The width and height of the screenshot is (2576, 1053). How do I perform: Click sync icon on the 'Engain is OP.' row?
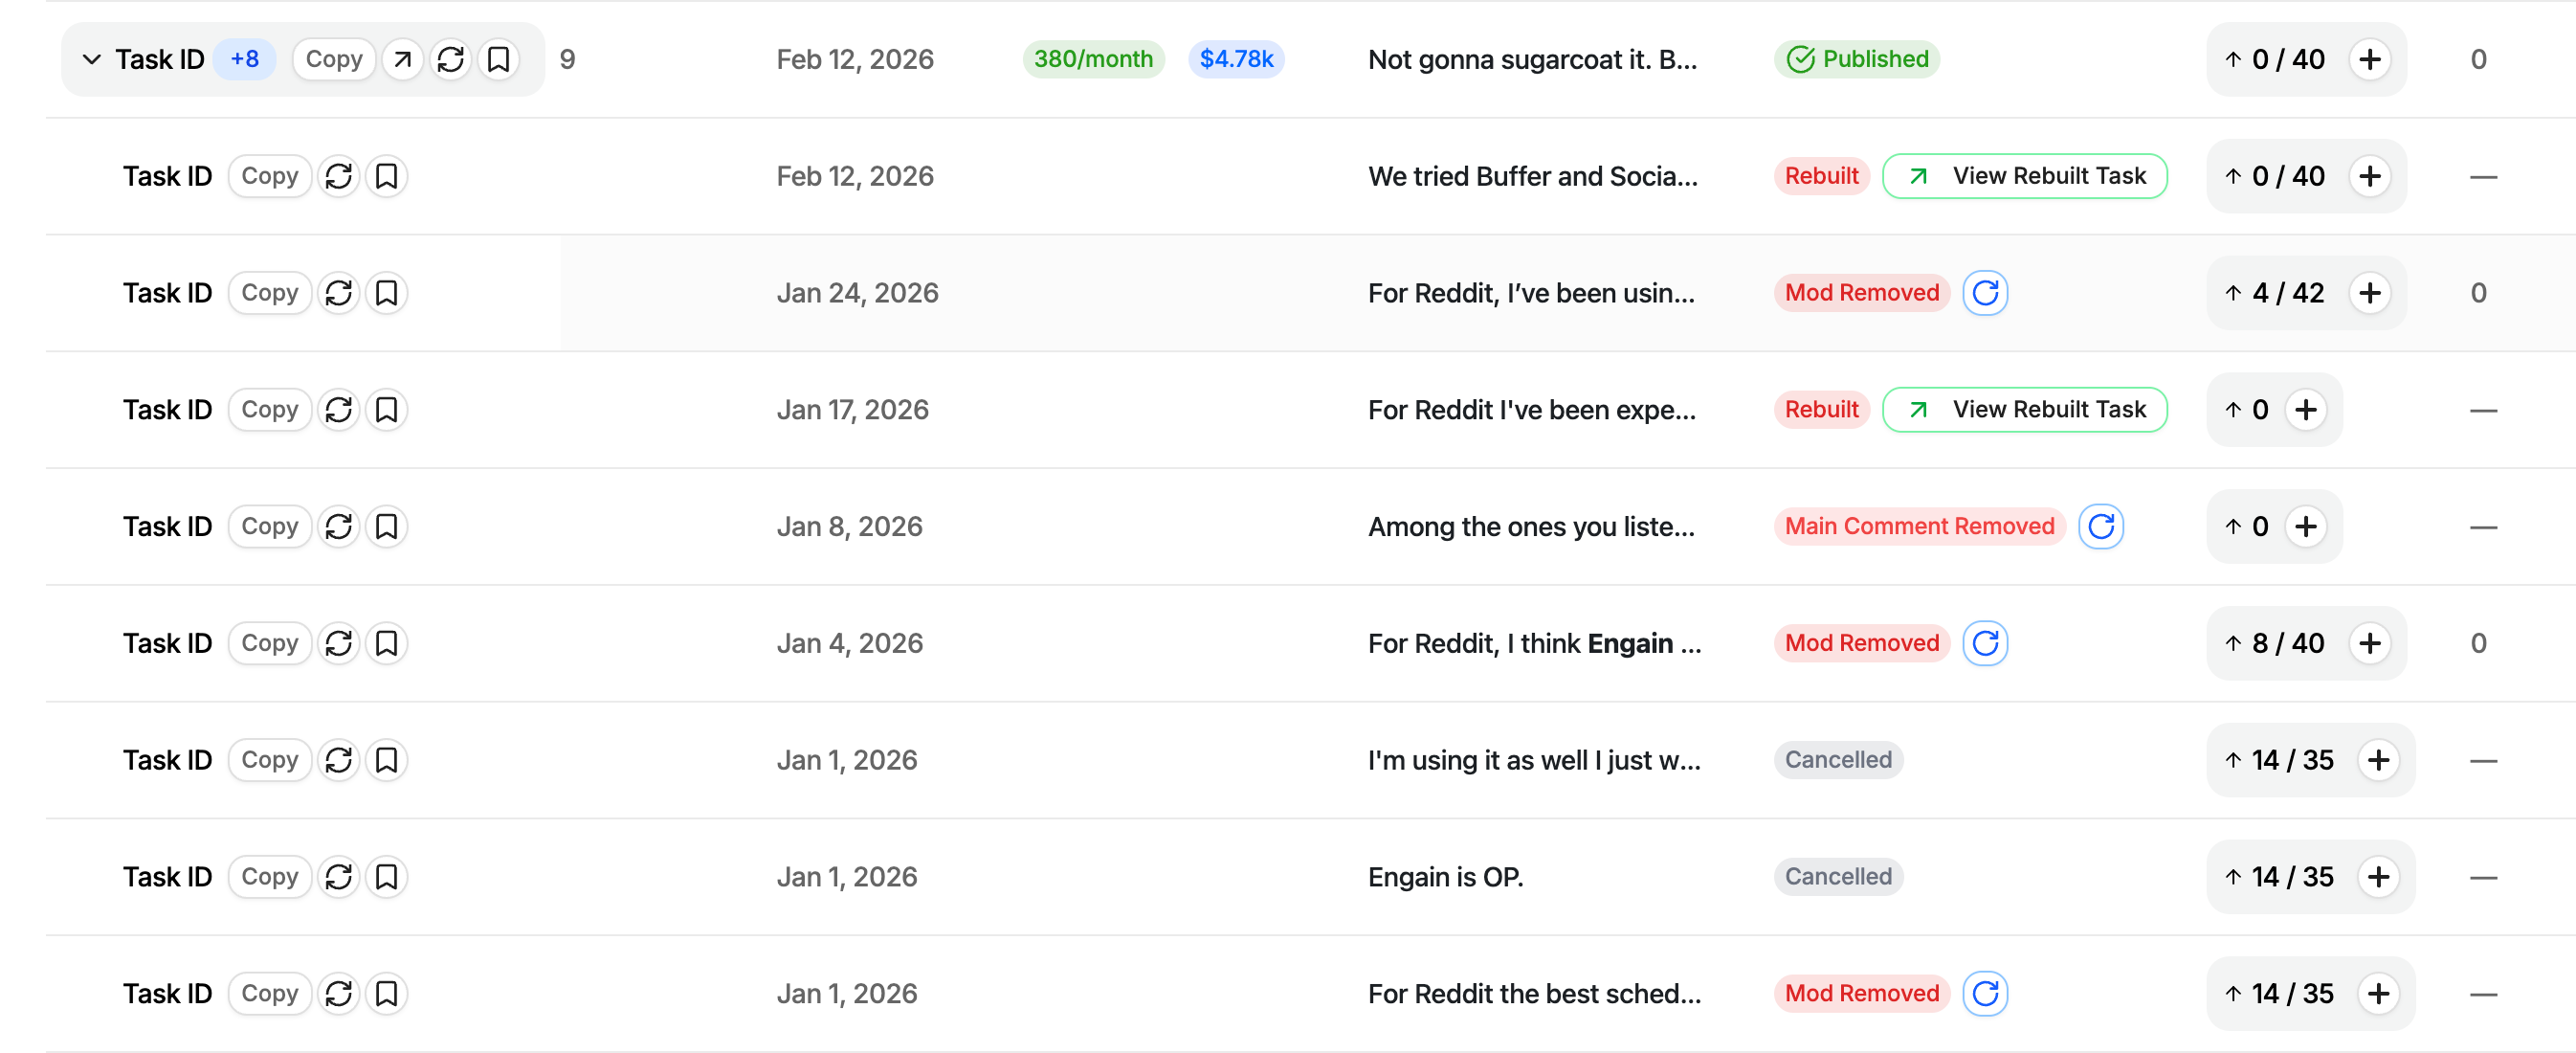tap(339, 876)
